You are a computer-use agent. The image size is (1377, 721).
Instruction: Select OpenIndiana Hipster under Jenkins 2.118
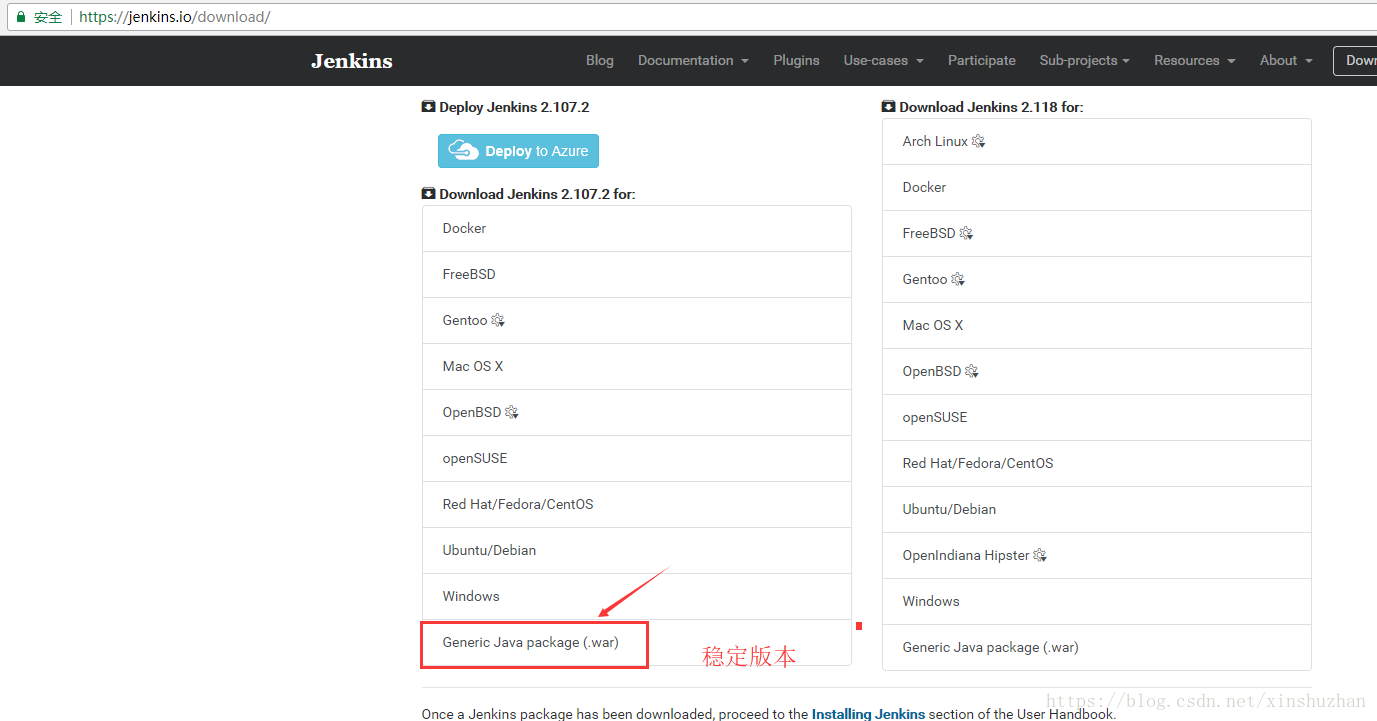pos(1097,556)
